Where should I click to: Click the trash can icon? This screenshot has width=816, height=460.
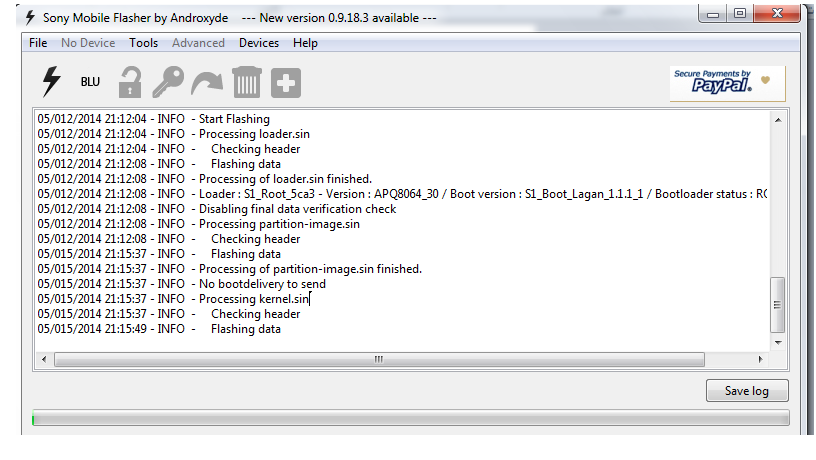pyautogui.click(x=247, y=82)
